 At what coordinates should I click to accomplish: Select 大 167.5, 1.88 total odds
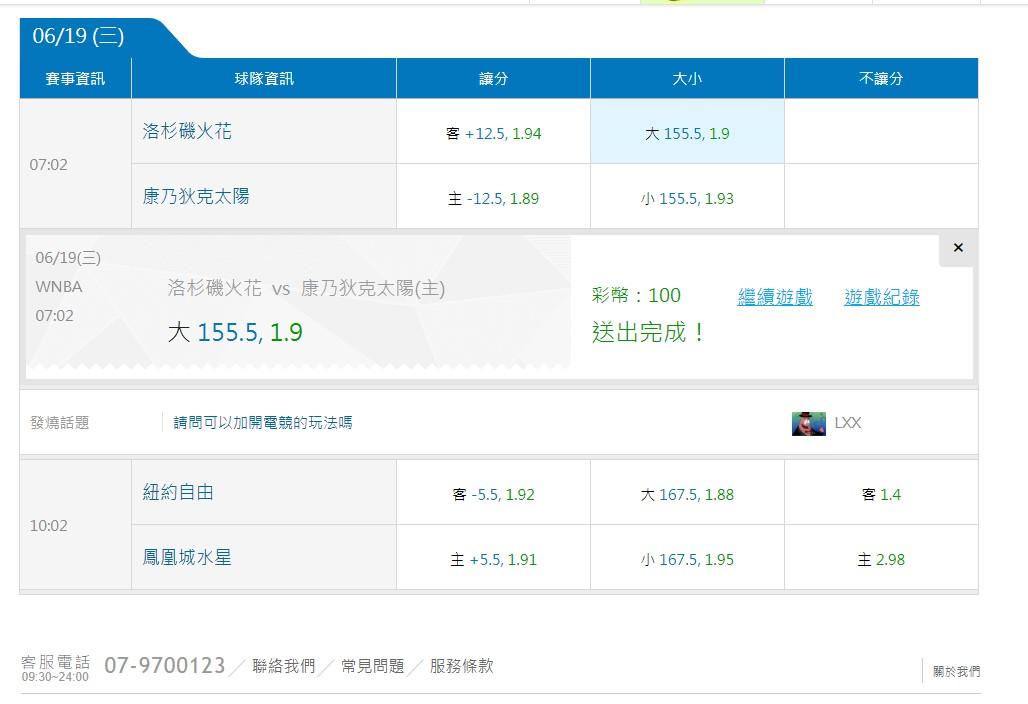(x=687, y=494)
